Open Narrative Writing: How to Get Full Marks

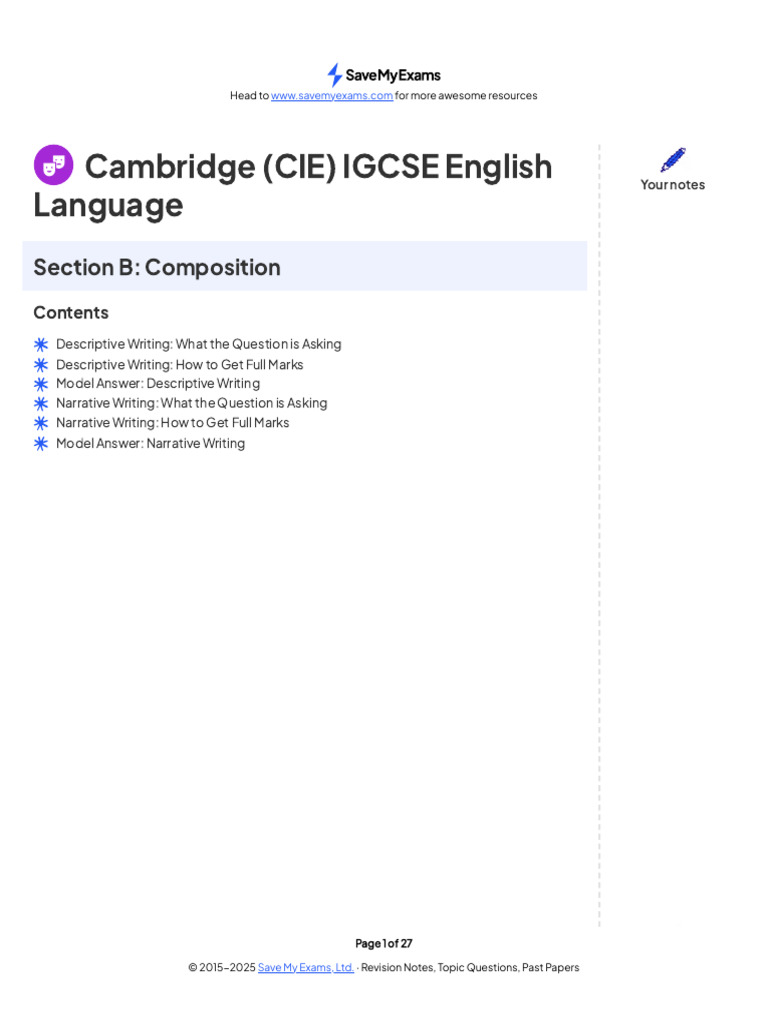click(172, 422)
